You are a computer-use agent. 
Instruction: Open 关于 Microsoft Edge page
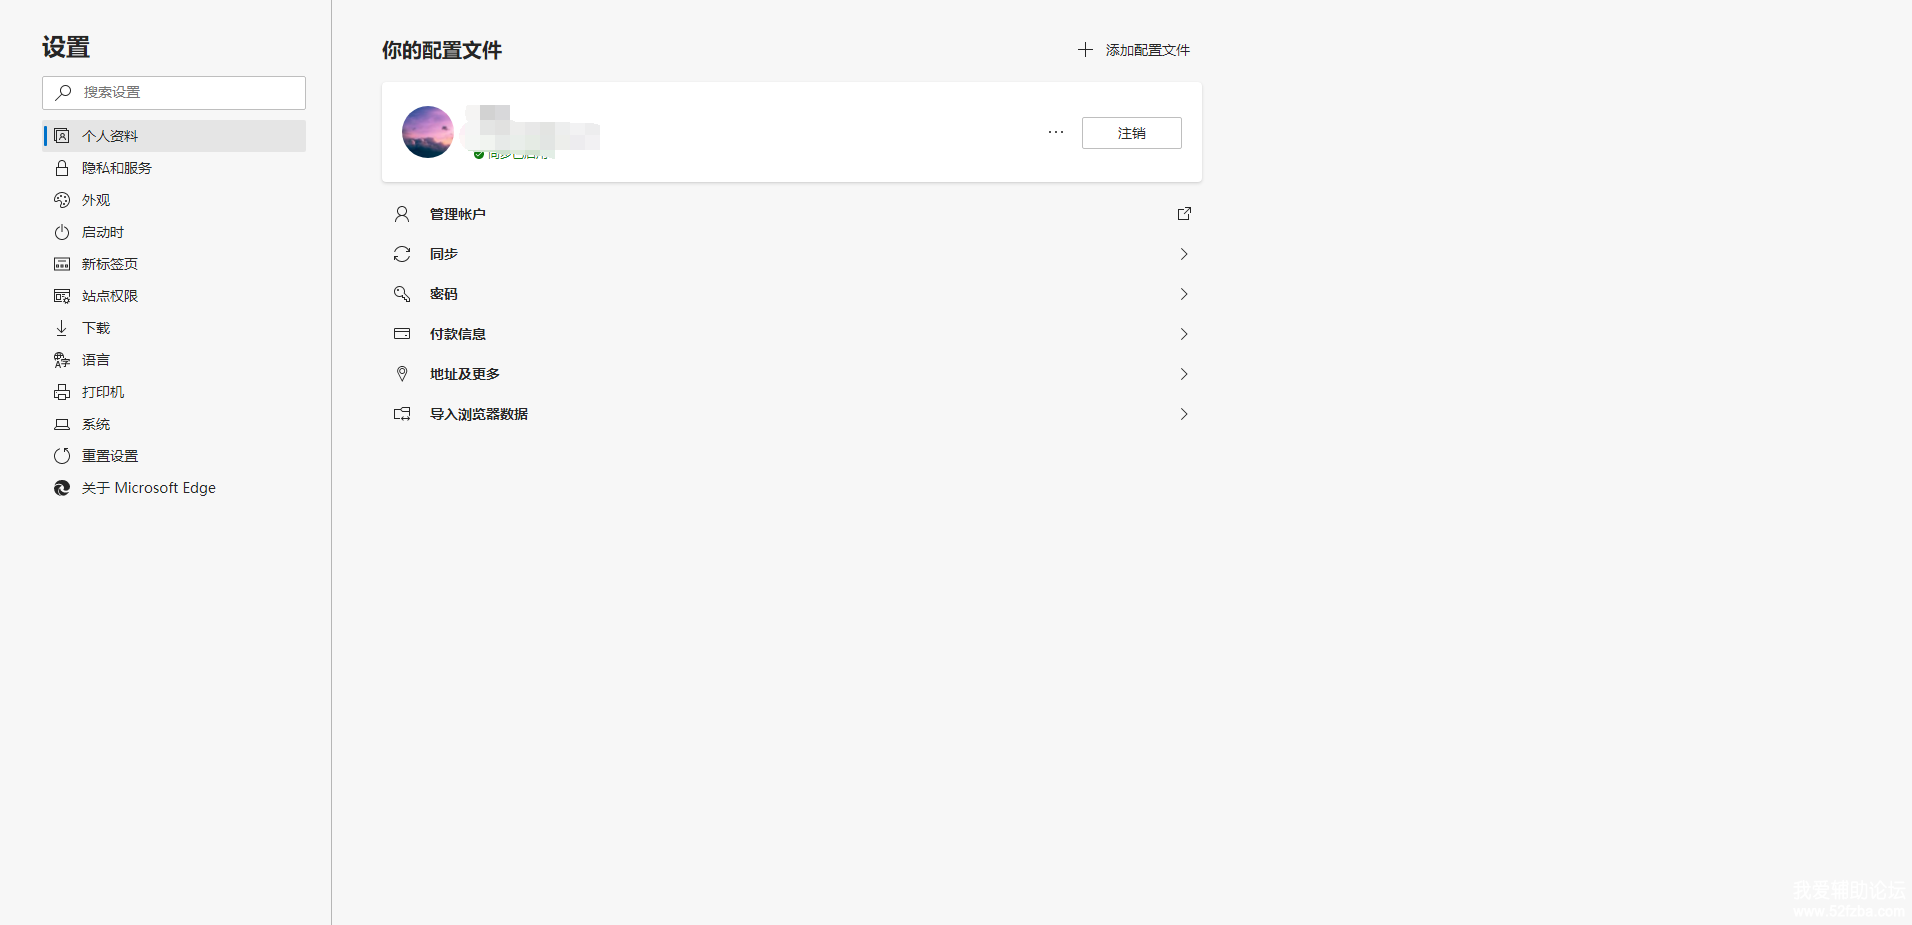coord(148,488)
